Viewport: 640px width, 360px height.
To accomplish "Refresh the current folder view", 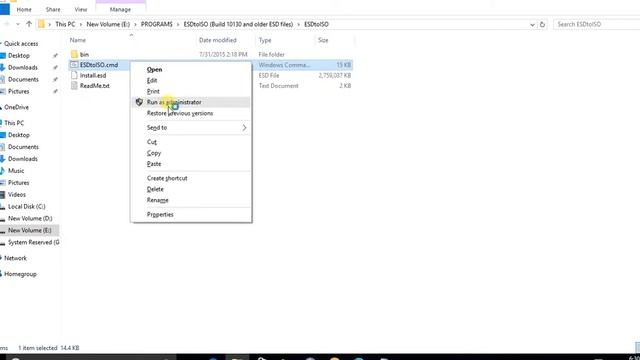I will [x=542, y=24].
